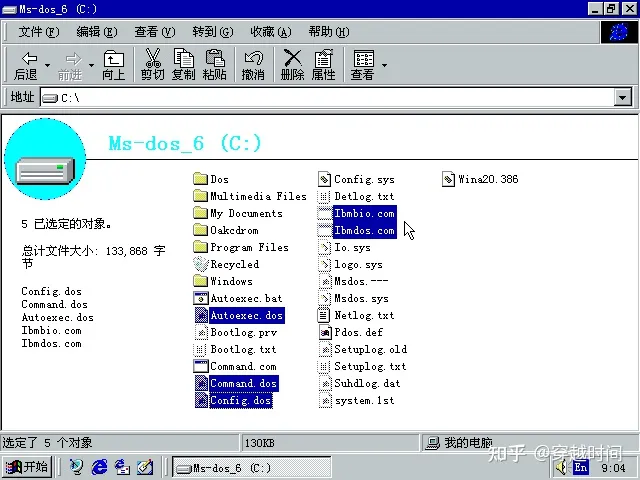
Task: Open the Back button history dropdown arrow
Action: coord(47,65)
